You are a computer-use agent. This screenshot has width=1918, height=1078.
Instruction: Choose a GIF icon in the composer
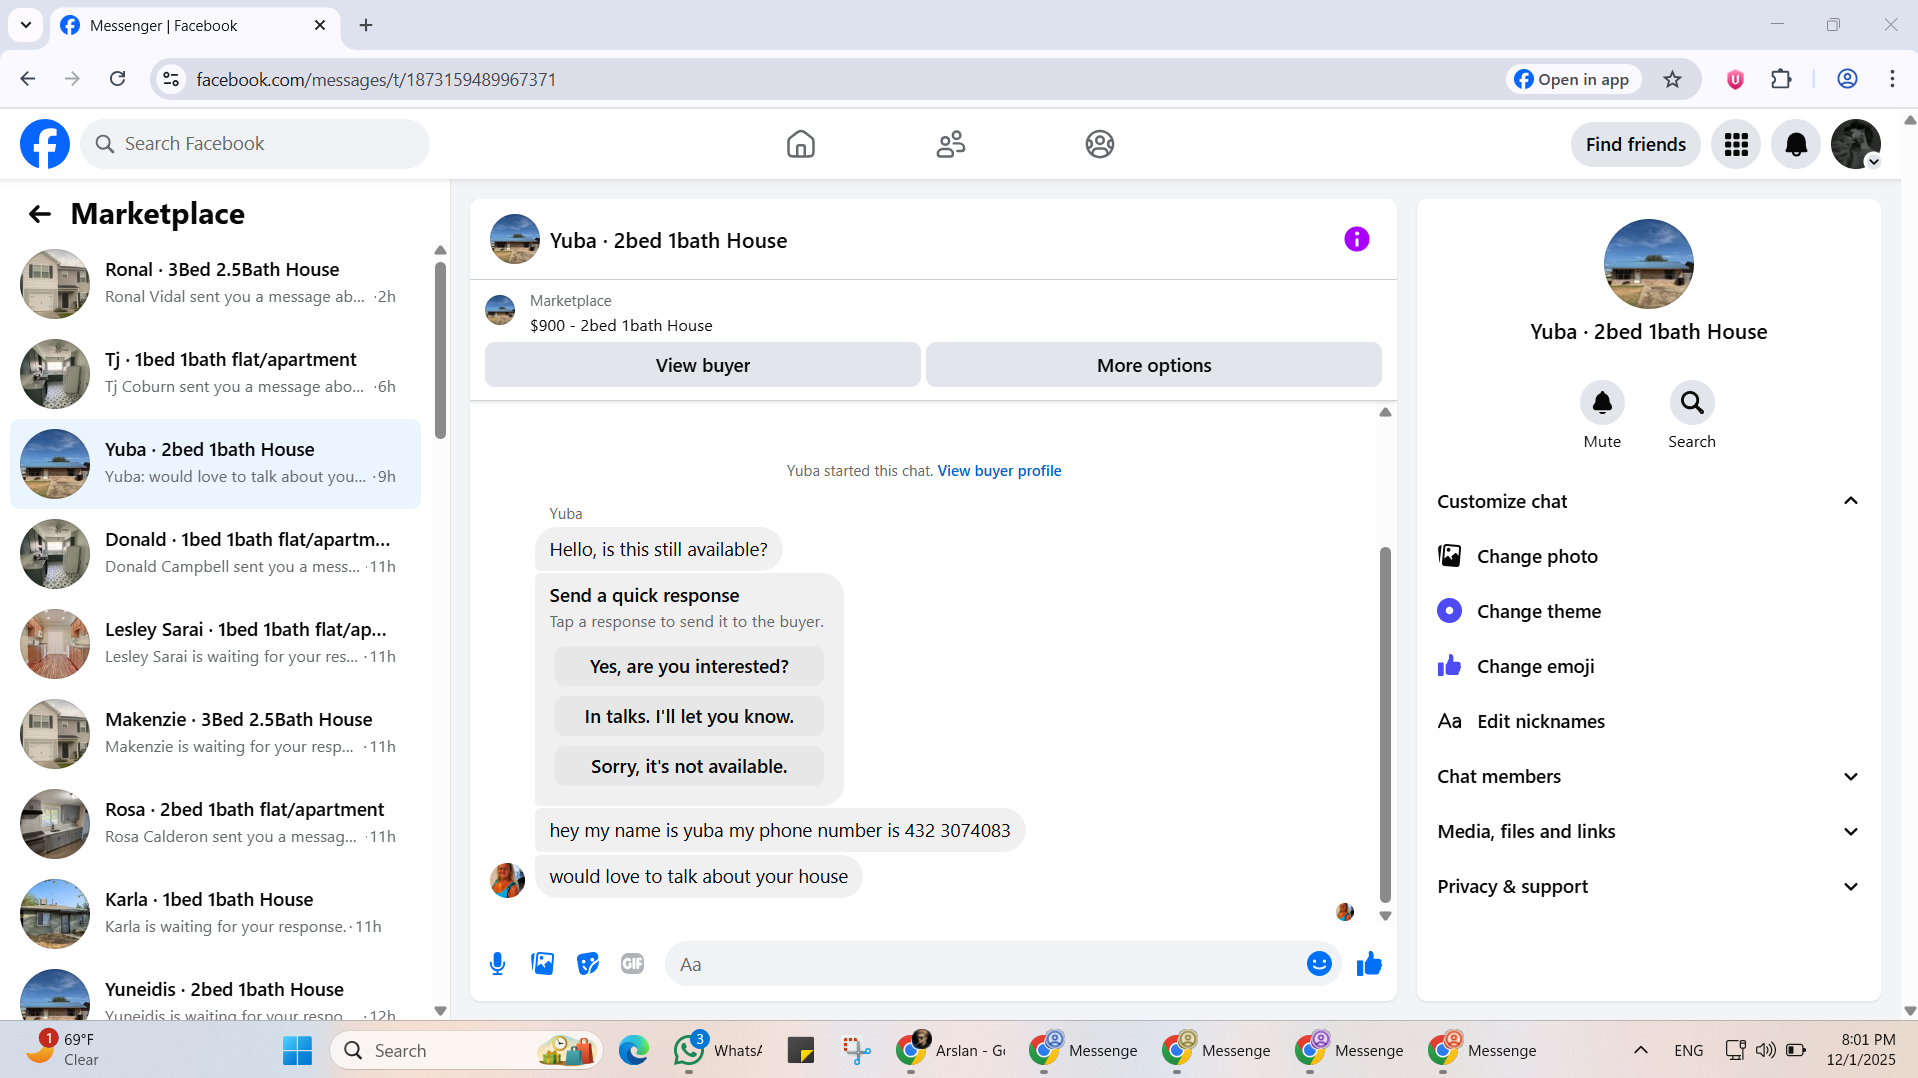coord(632,964)
